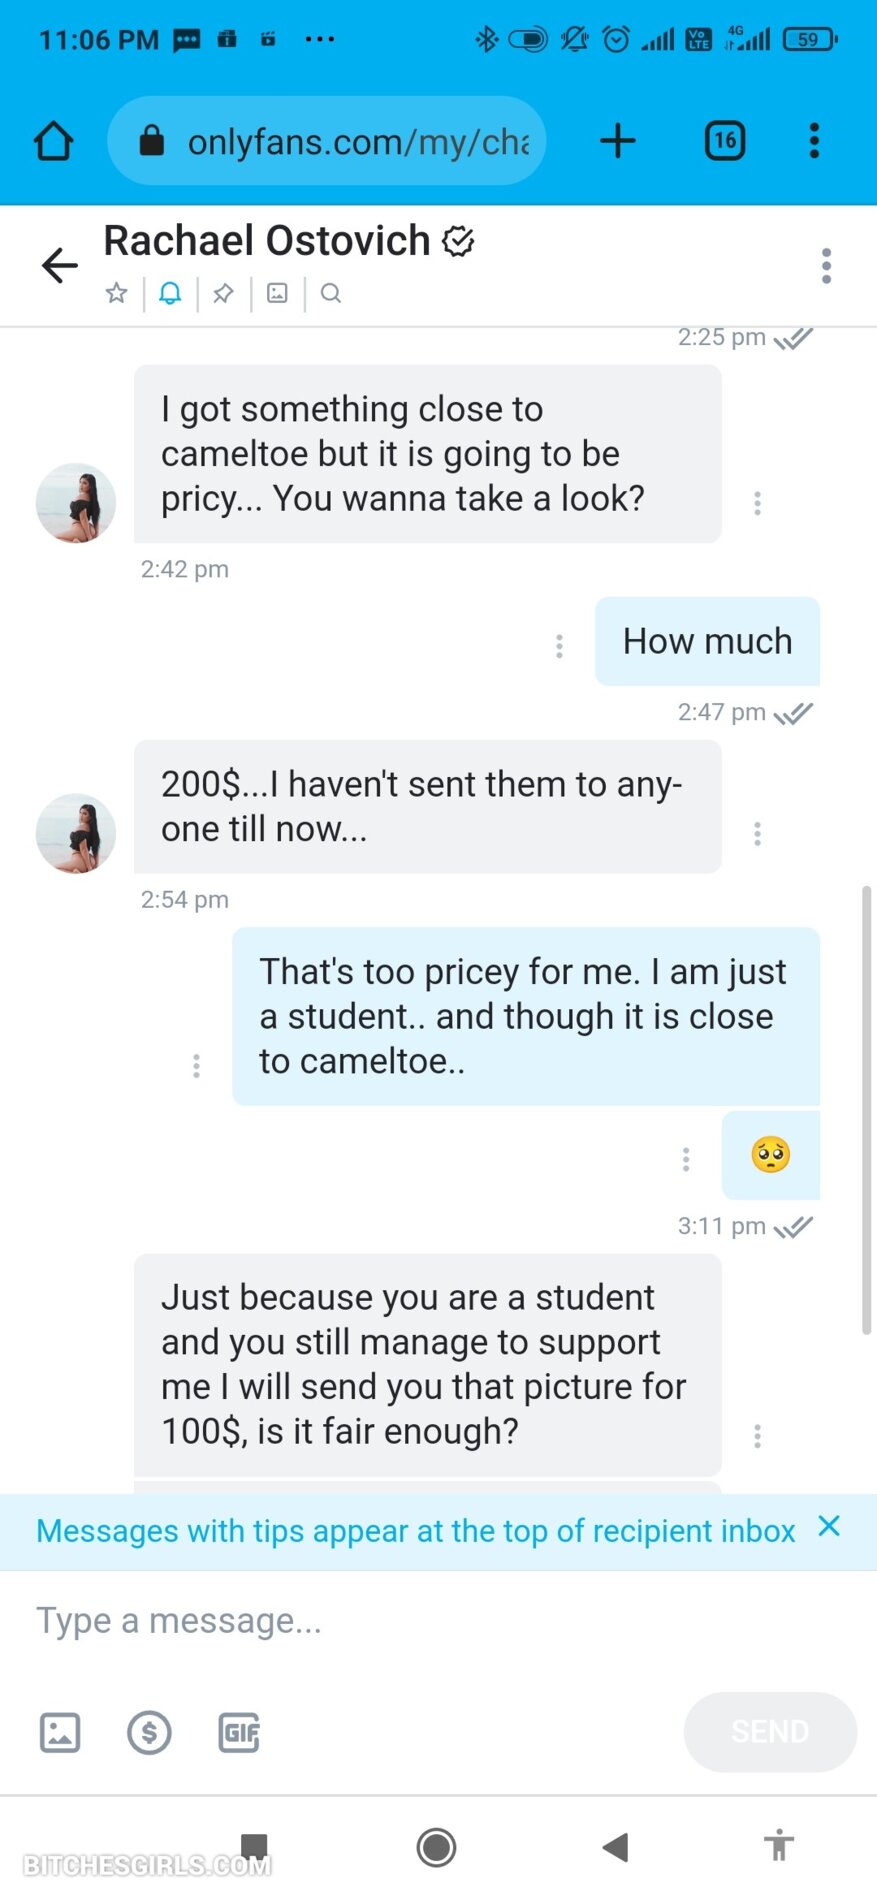Viewport: 877px width, 1900px height.
Task: Open the chat options menu in header
Action: pos(826,266)
